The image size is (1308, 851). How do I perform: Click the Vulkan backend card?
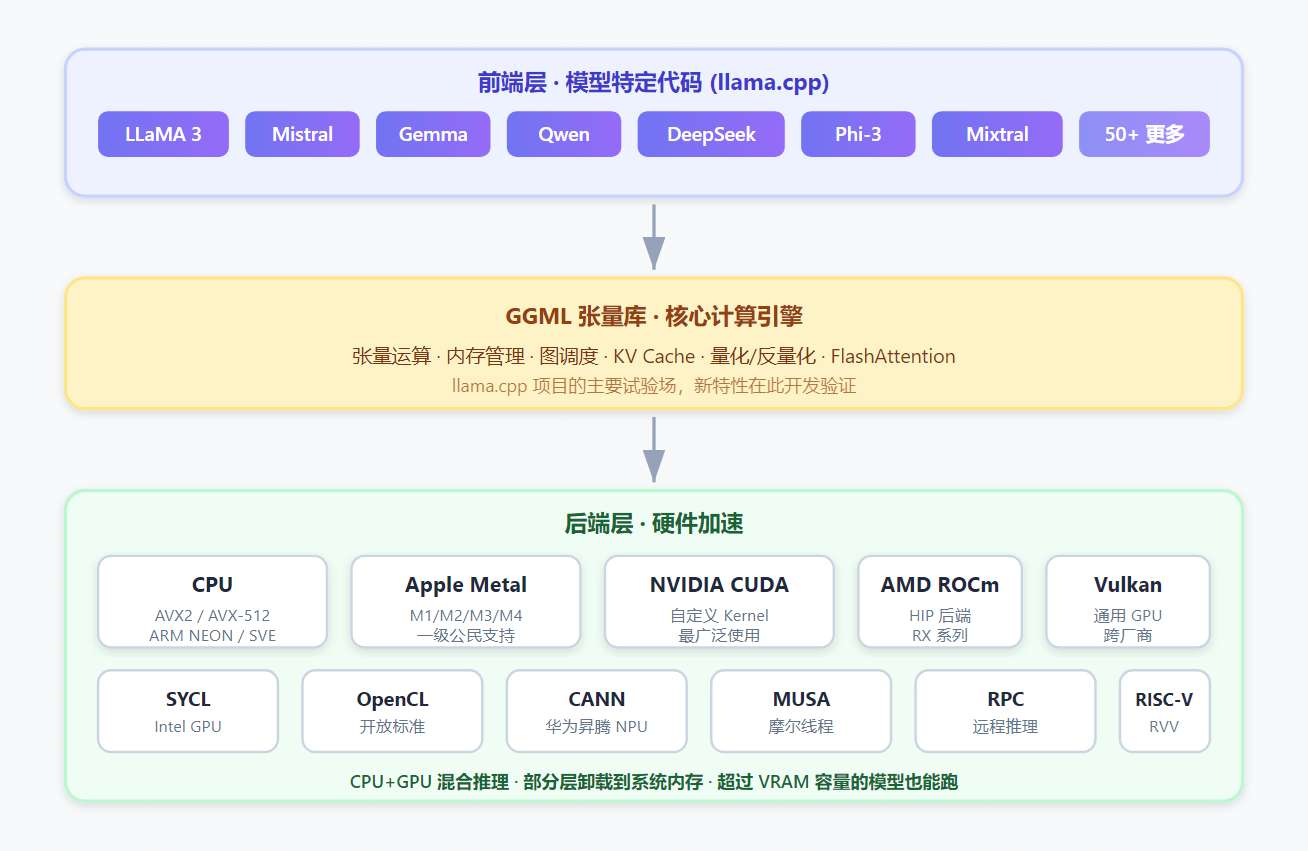tap(1128, 602)
